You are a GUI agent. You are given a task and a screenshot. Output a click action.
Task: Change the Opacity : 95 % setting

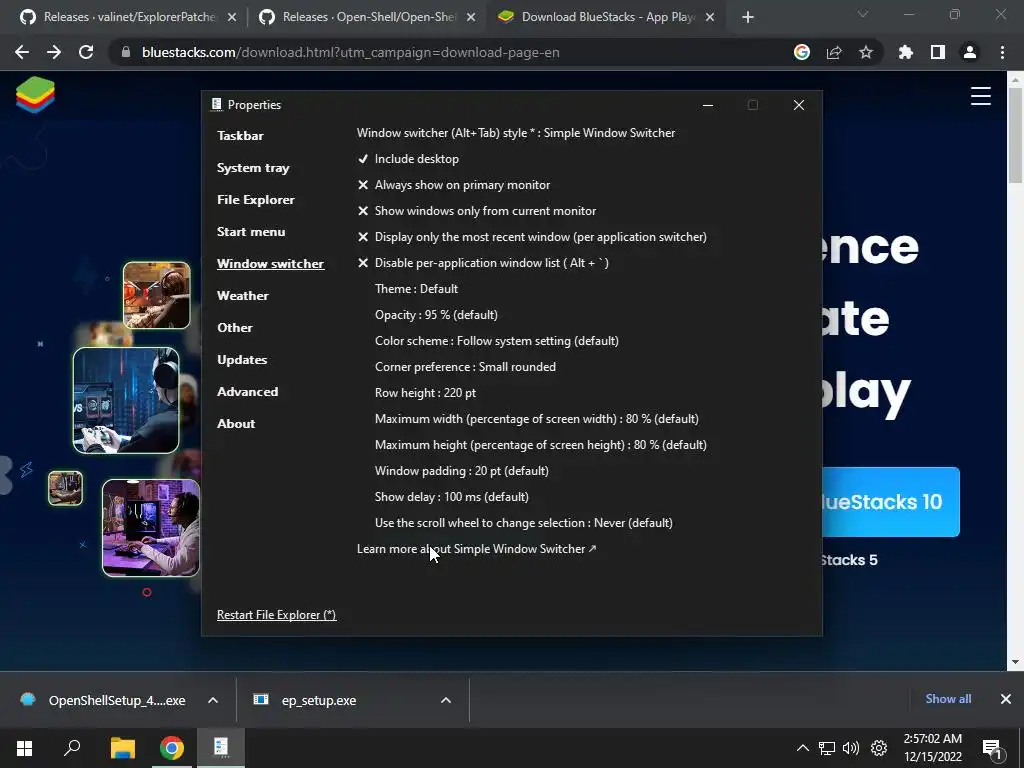(x=436, y=315)
